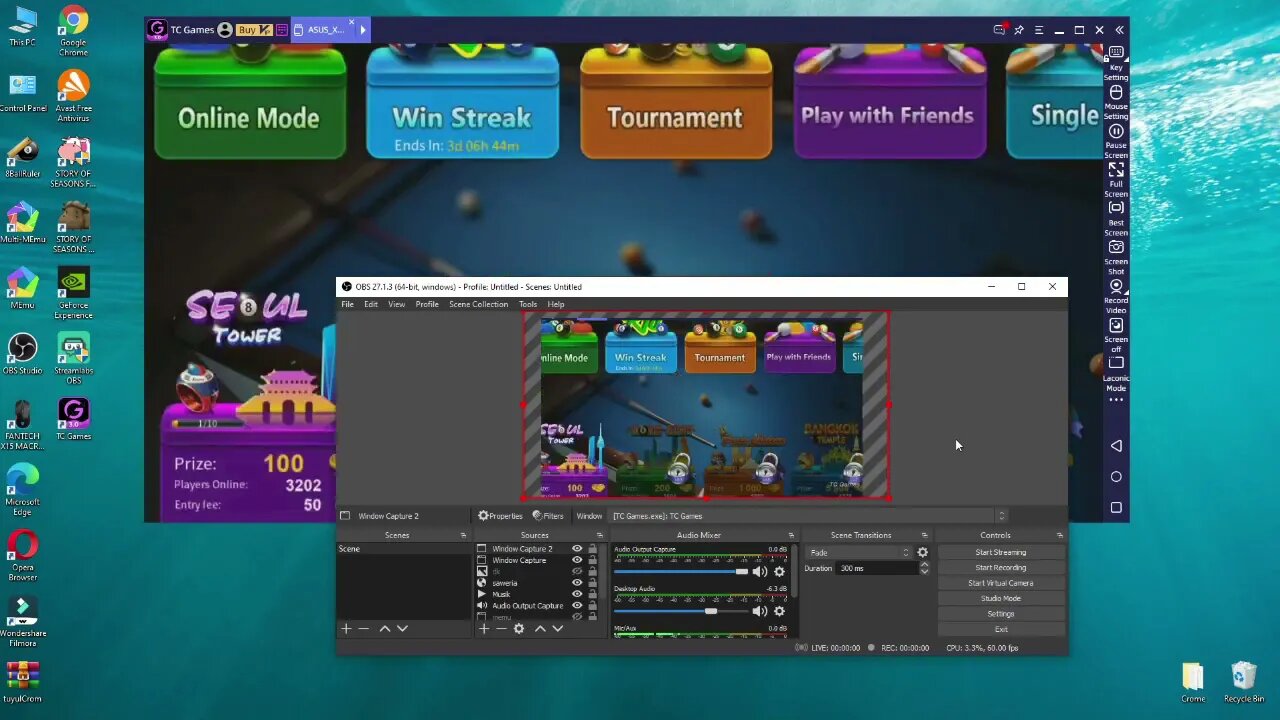Pop out the Scenes dock
Image resolution: width=1280 pixels, height=720 pixels.
pos(463,536)
